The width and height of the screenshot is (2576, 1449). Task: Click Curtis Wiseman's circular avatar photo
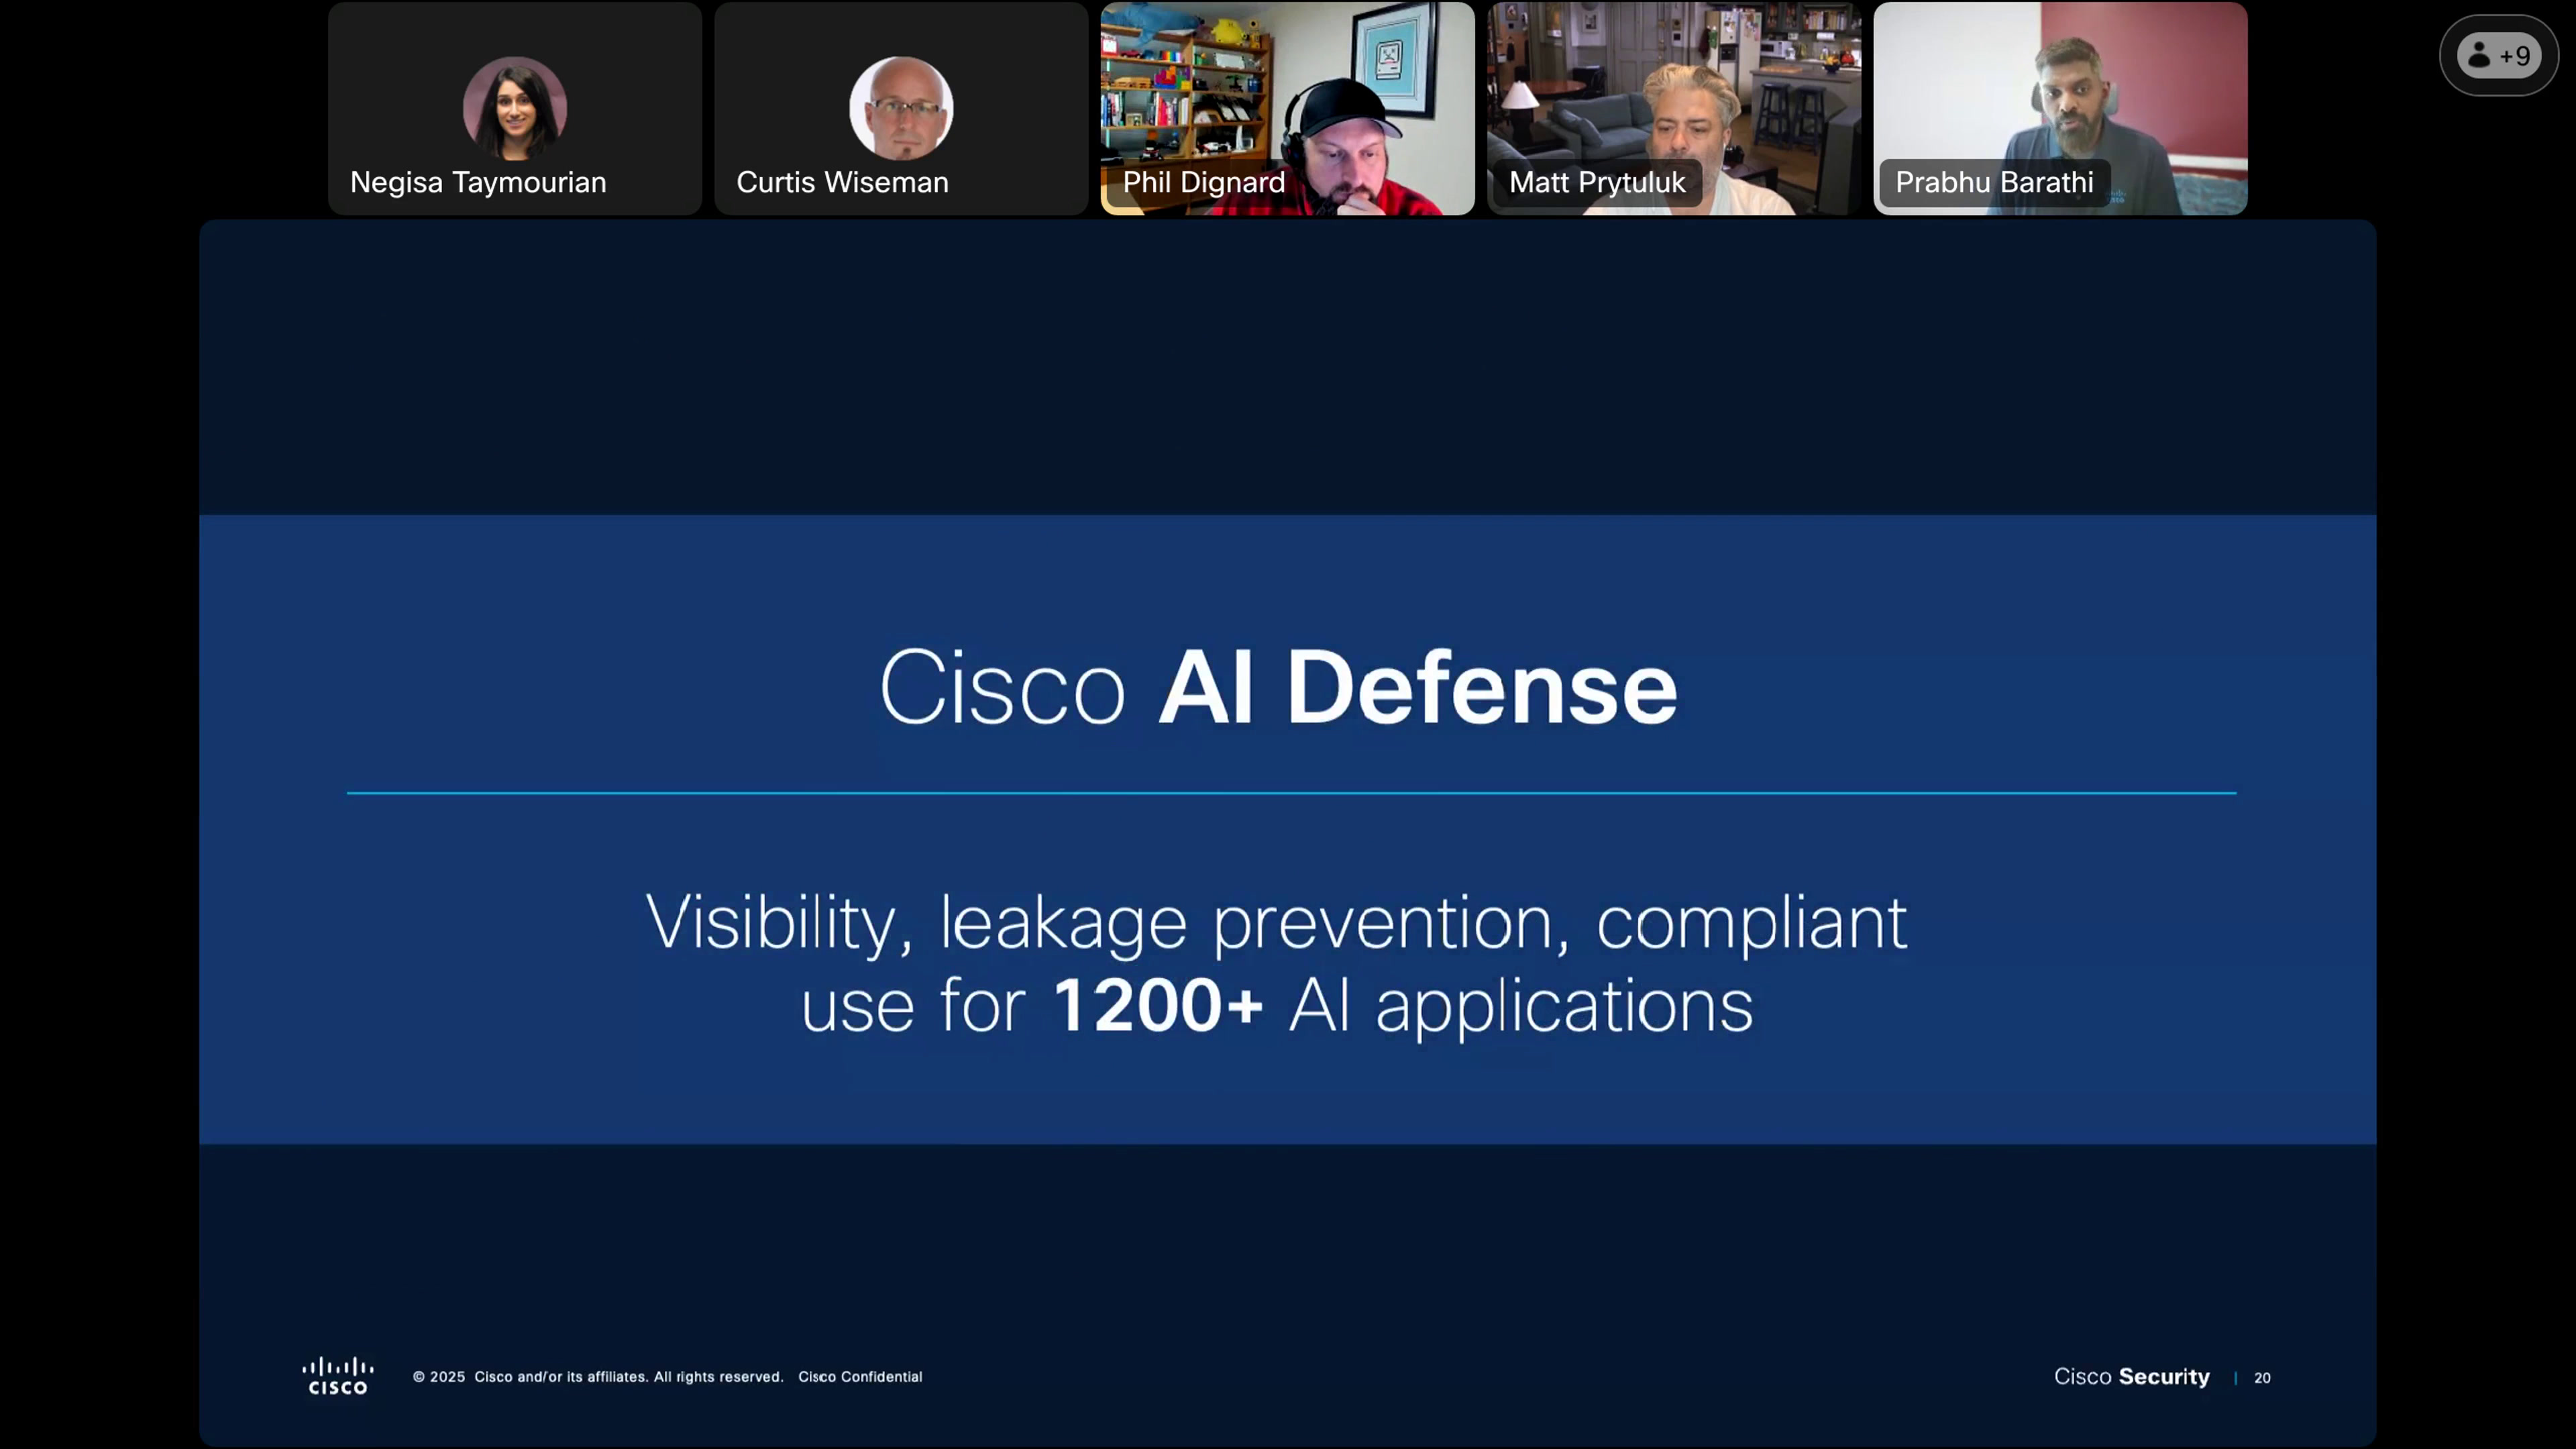pyautogui.click(x=901, y=108)
